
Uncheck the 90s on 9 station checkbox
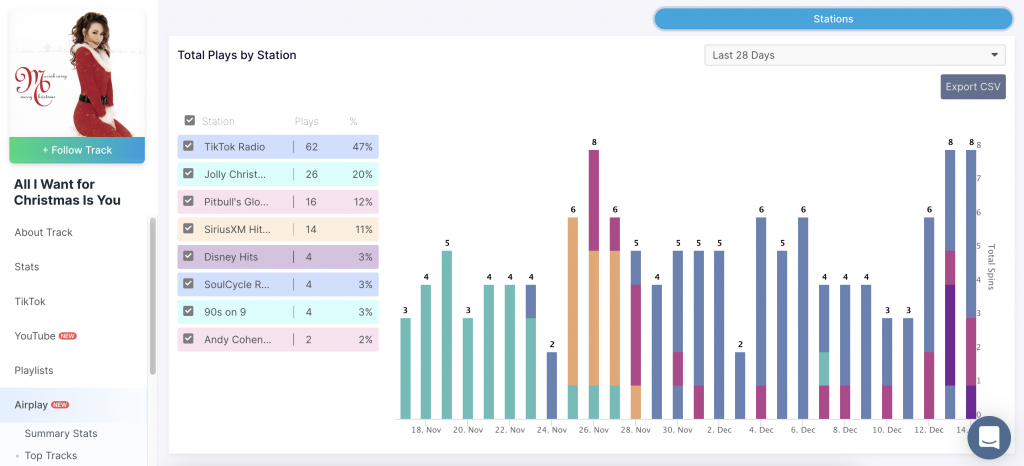[x=189, y=311]
